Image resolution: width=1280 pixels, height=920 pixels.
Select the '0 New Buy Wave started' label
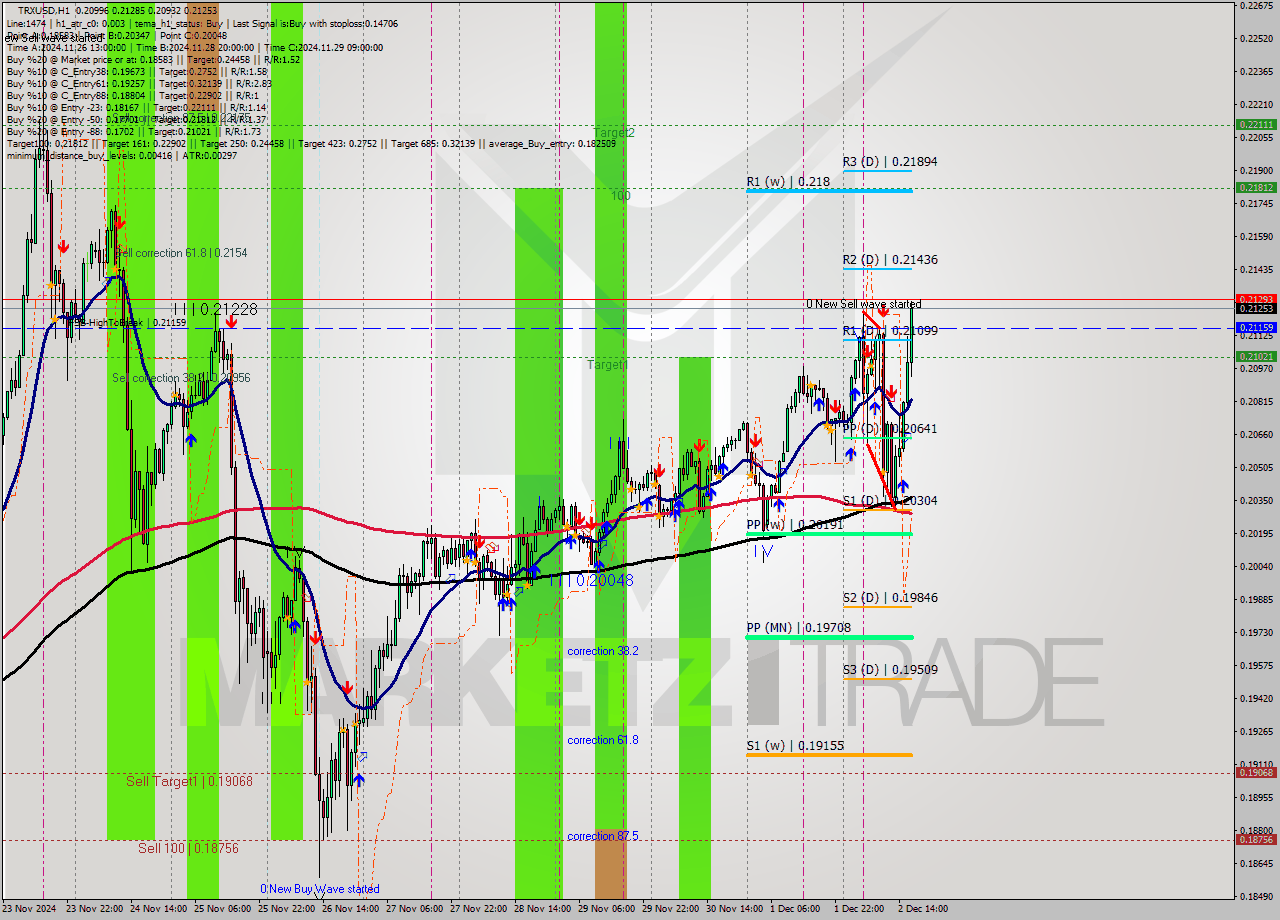320,889
